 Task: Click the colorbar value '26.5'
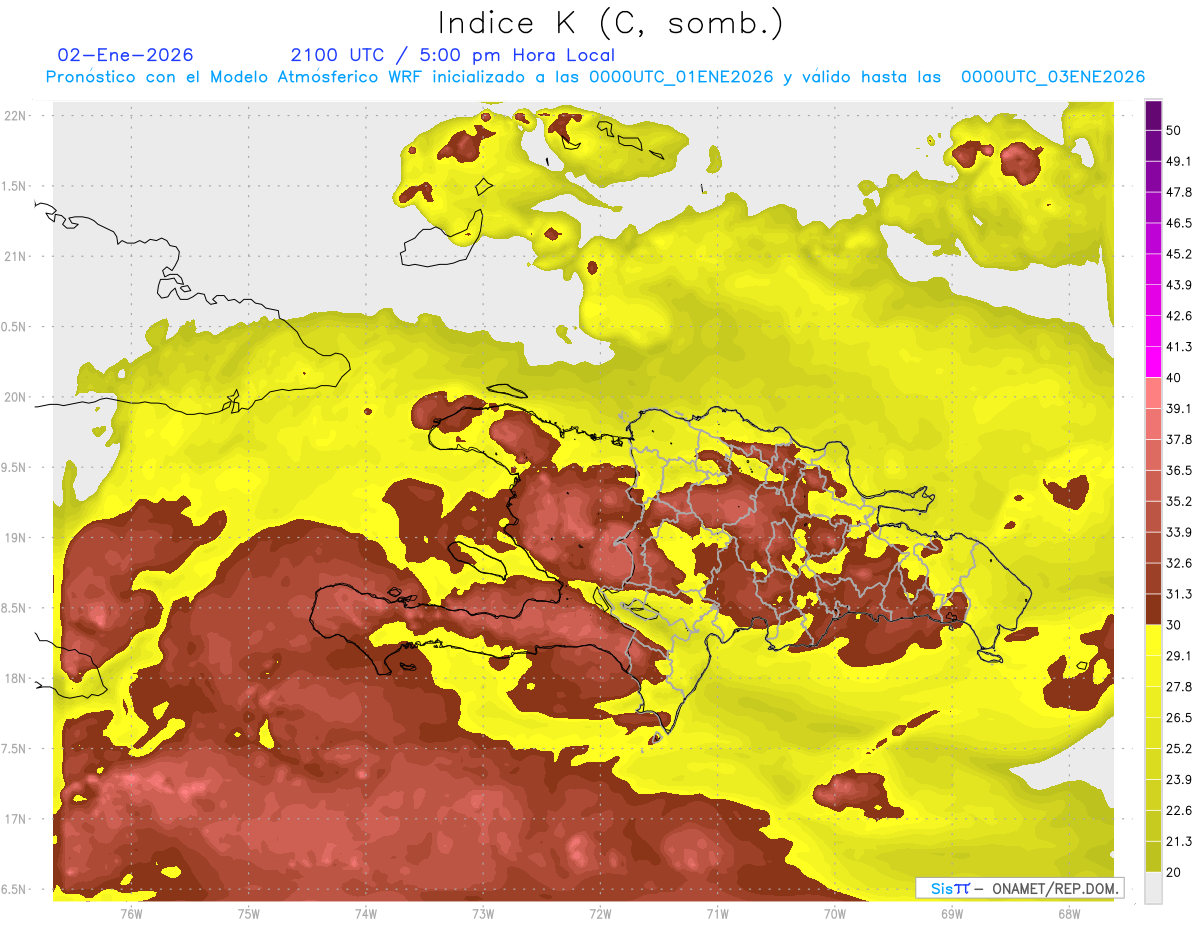(x=1179, y=717)
